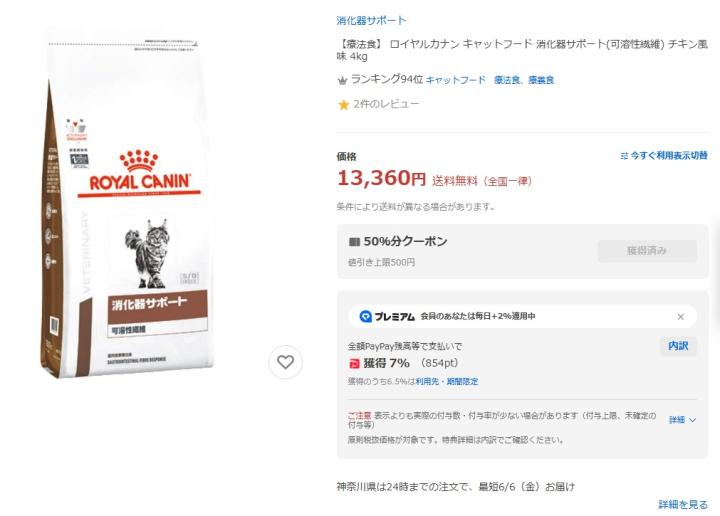This screenshot has height=516, width=720.
Task: Click the product title text
Action: [522, 50]
